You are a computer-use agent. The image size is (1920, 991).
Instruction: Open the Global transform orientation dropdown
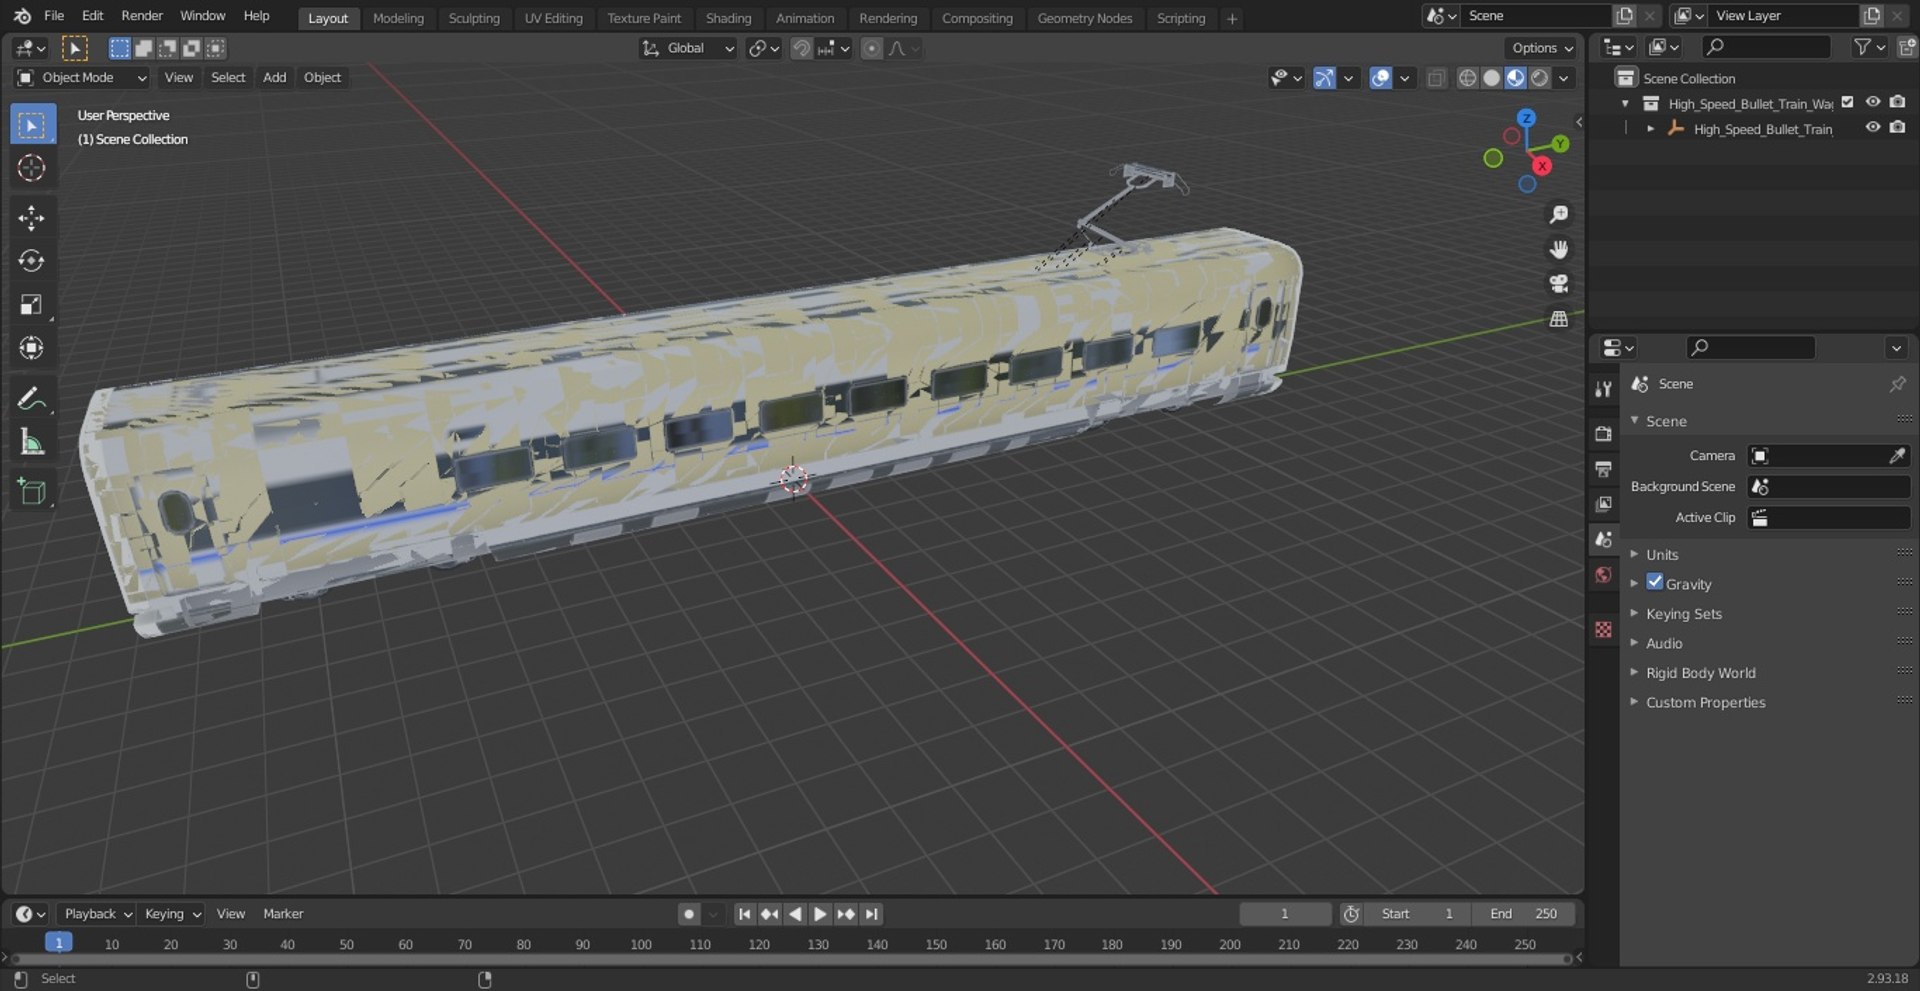(688, 48)
